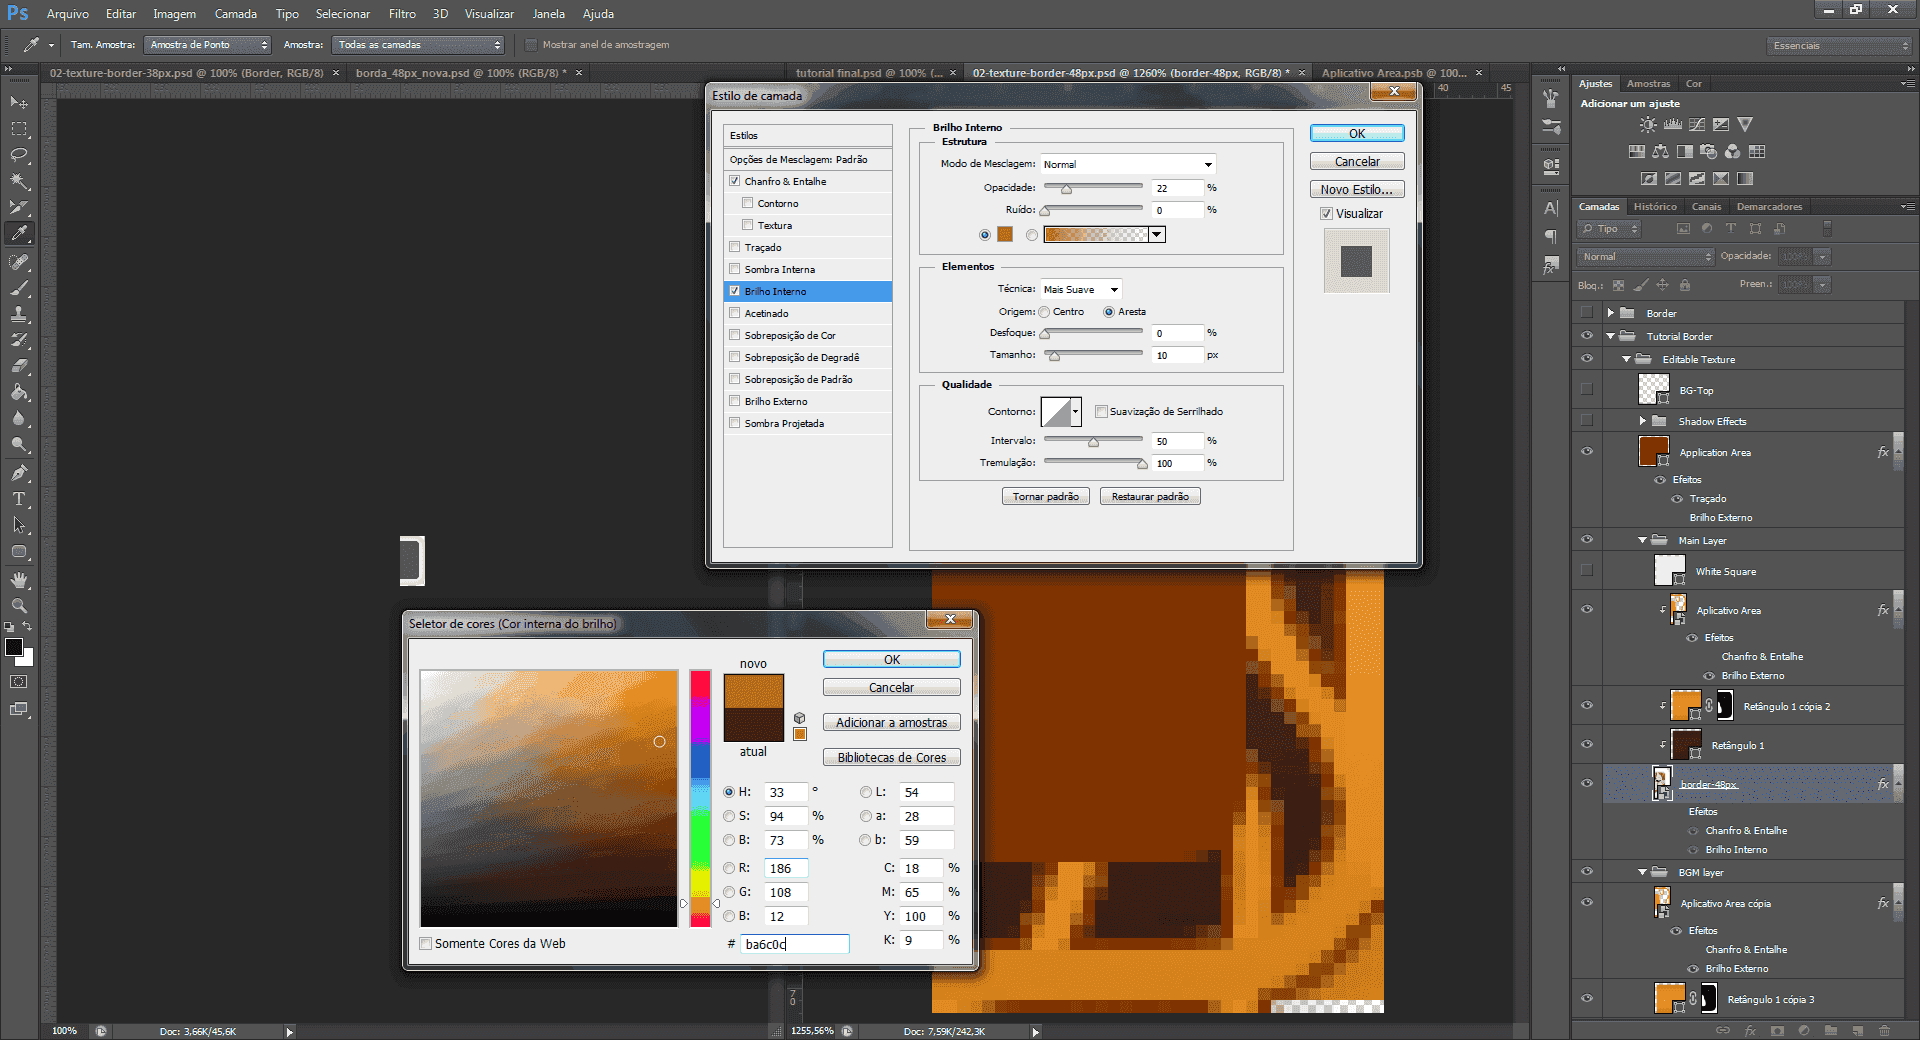Viewport: 1920px width, 1040px height.
Task: Select the Horizontal Type tool
Action: [x=19, y=499]
